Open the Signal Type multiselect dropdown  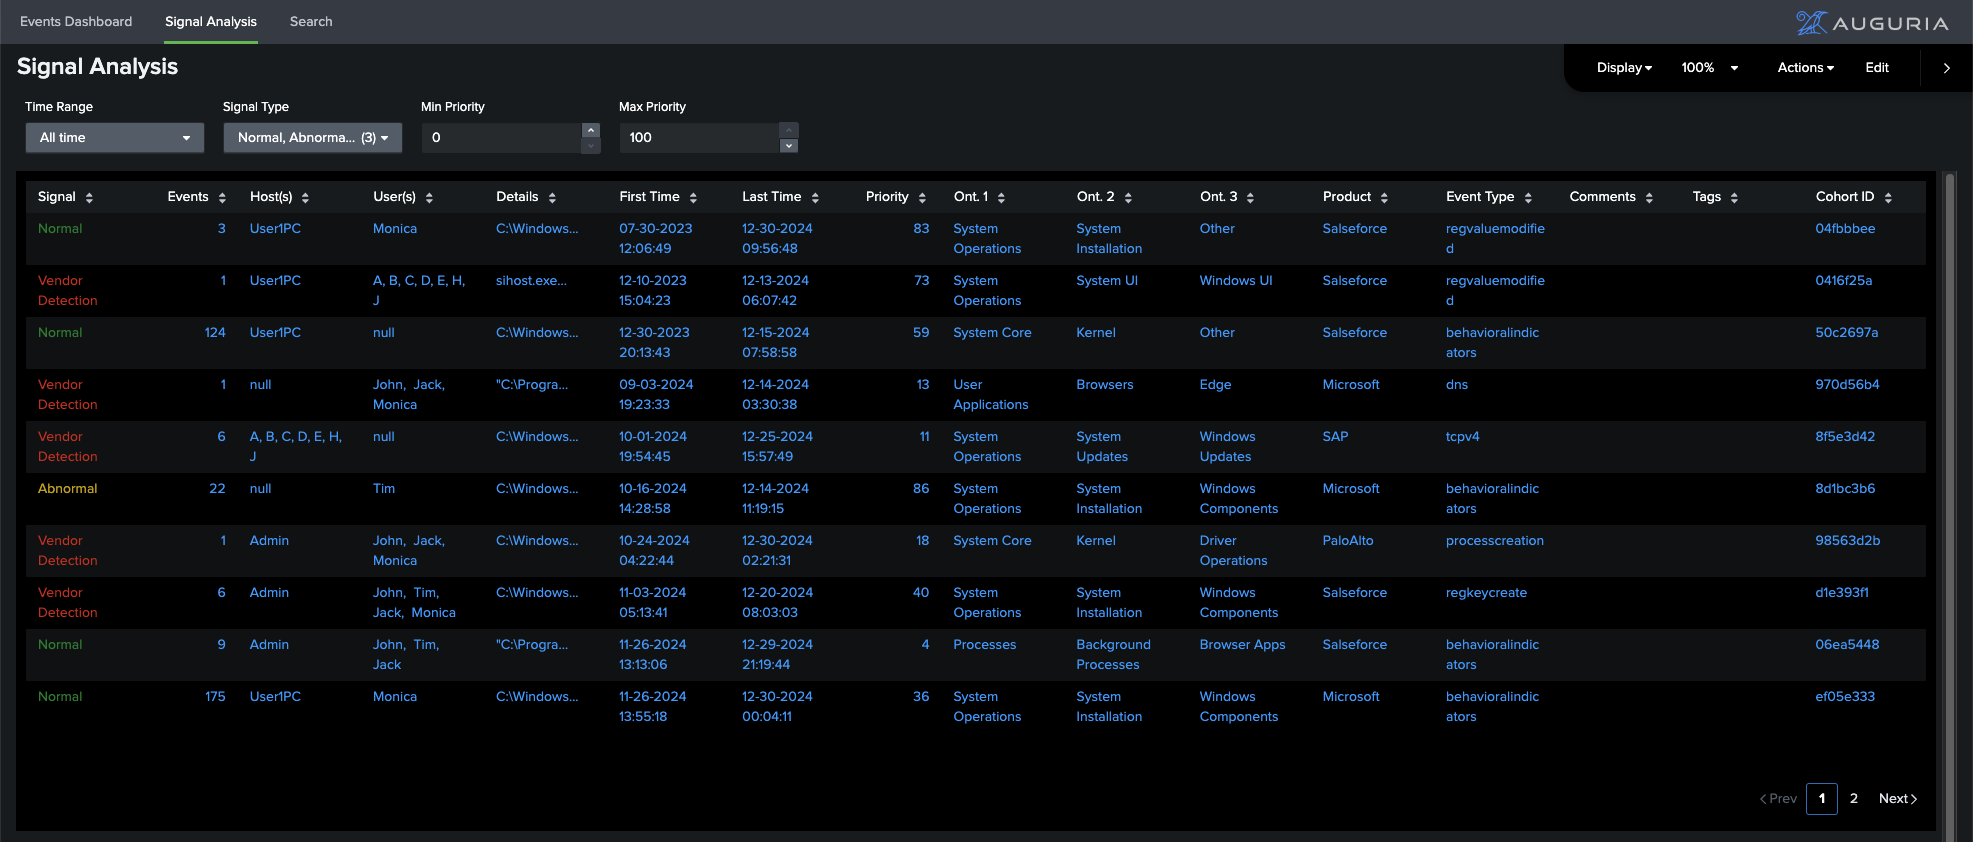pos(313,138)
